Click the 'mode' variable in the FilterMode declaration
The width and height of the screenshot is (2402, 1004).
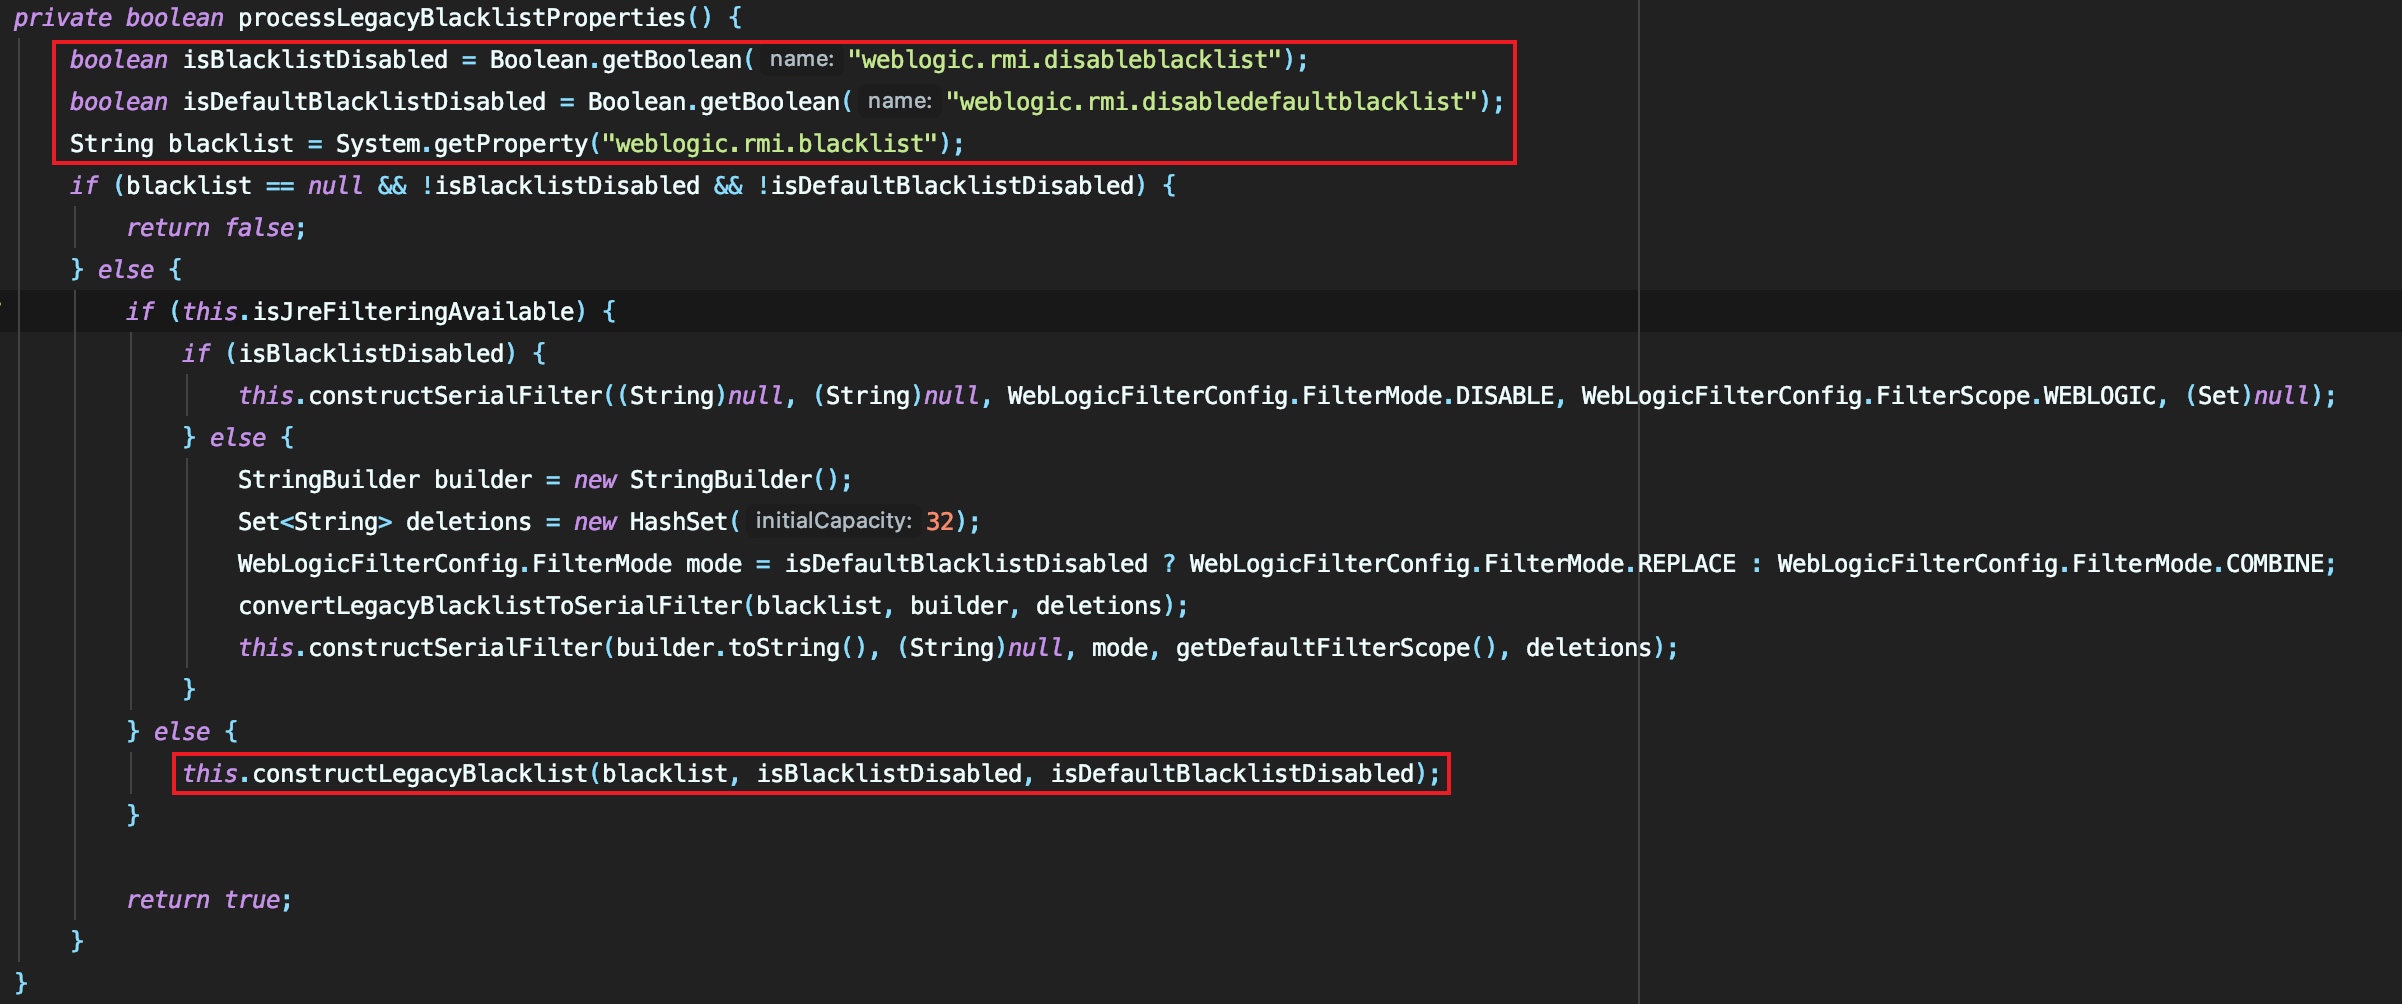click(714, 564)
